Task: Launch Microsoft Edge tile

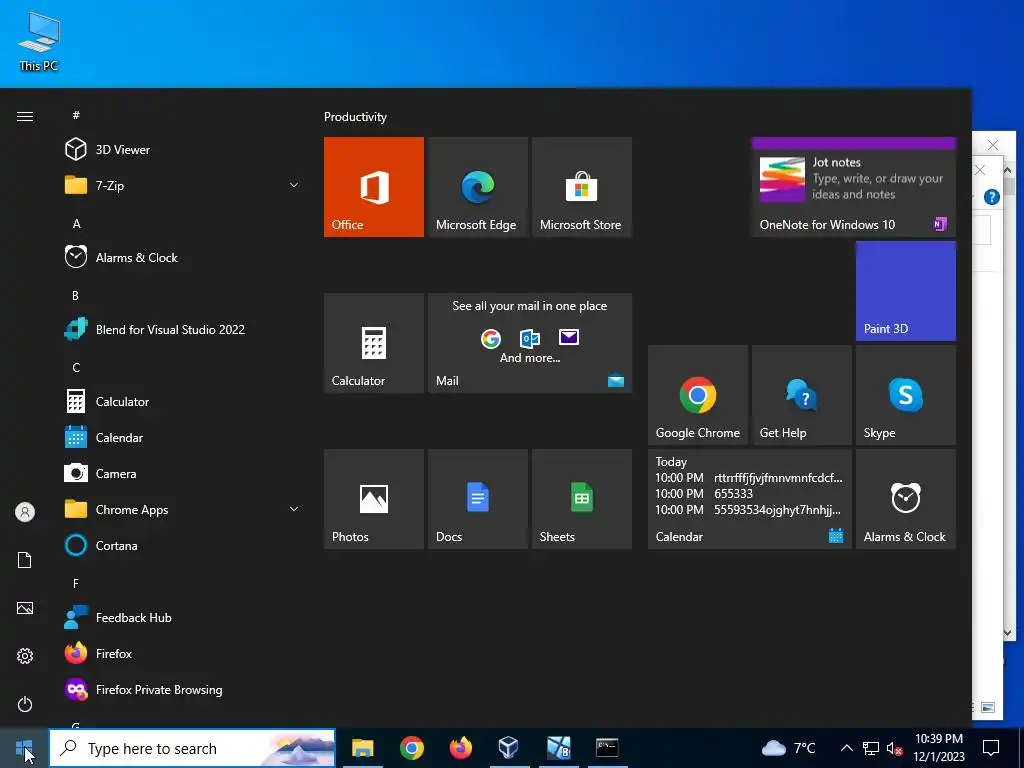Action: tap(477, 187)
